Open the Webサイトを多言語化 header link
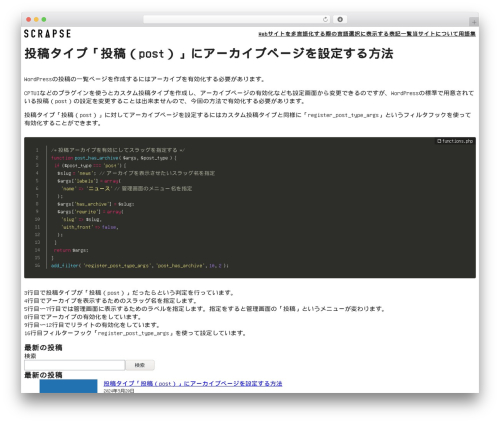The image size is (500, 423). 335,34
